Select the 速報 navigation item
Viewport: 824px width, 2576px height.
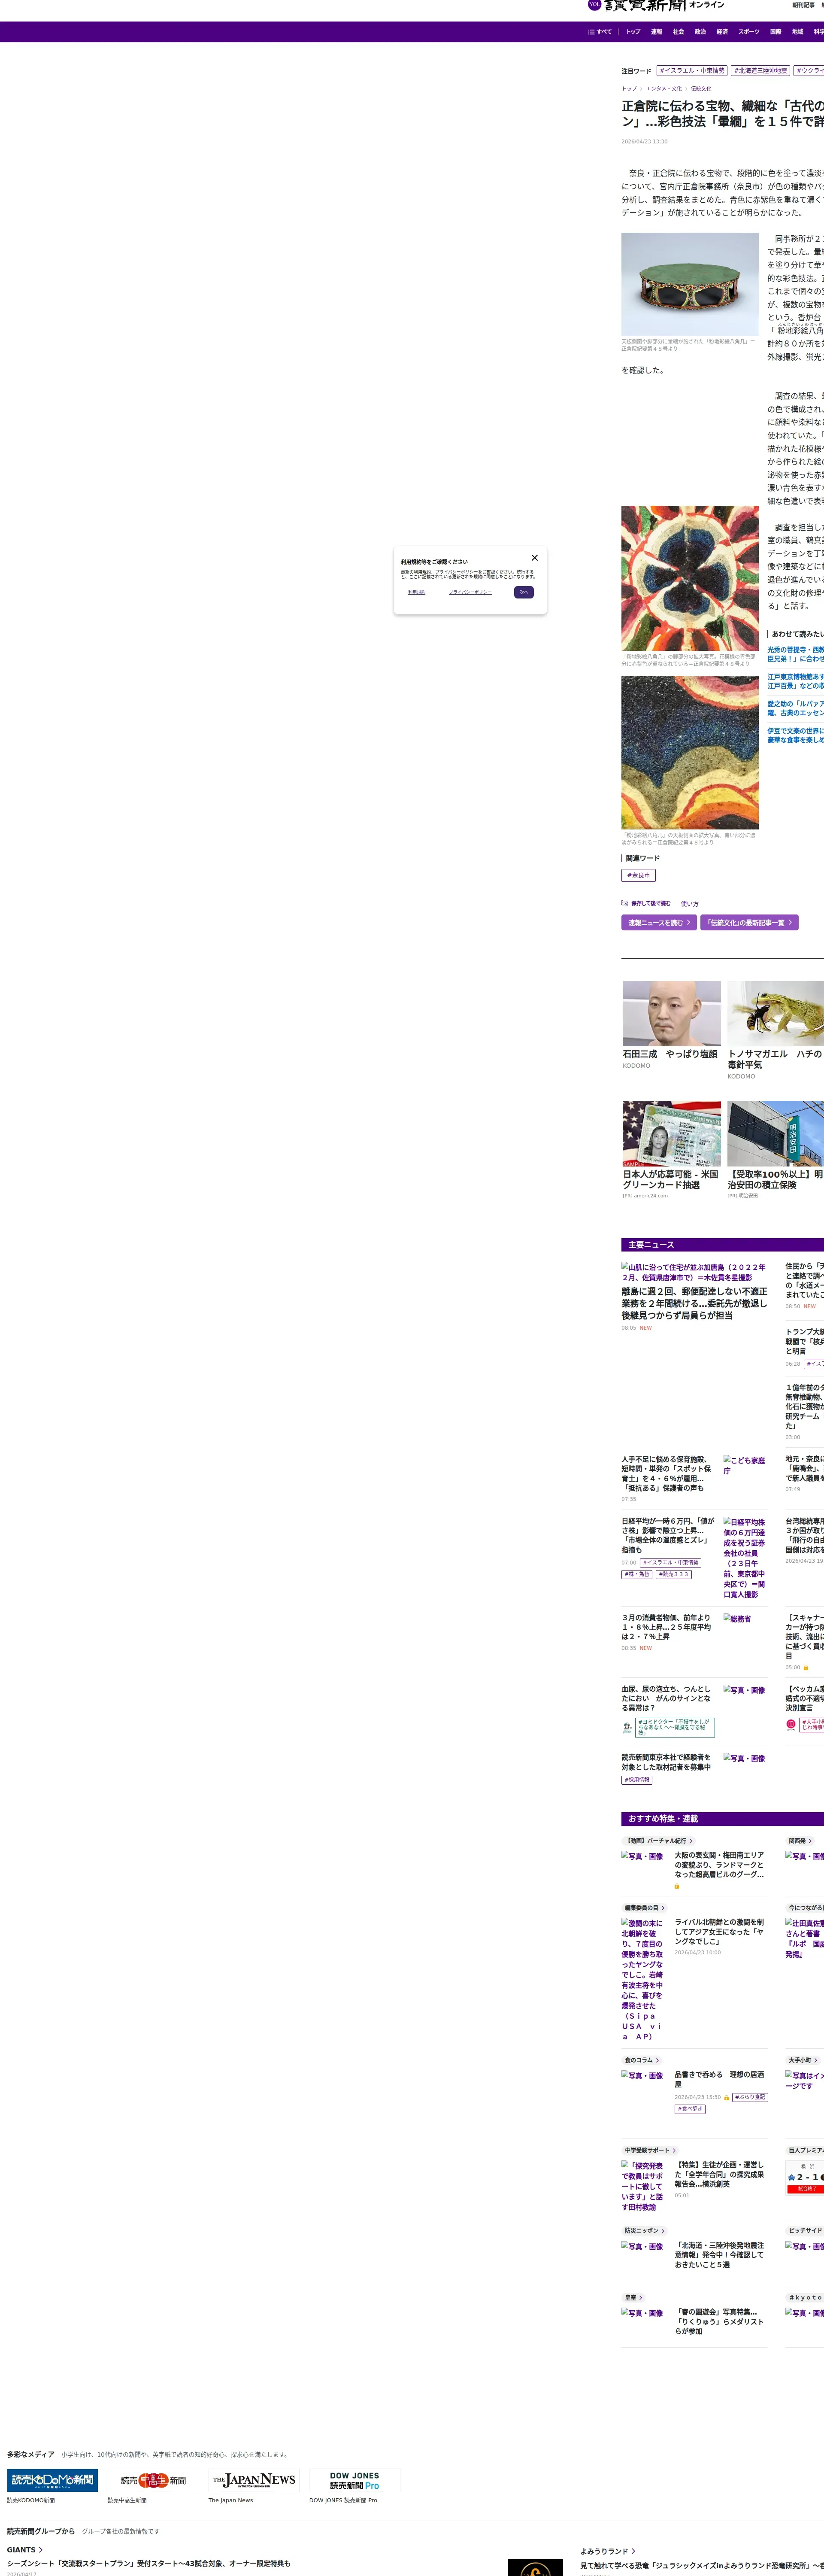(x=656, y=32)
